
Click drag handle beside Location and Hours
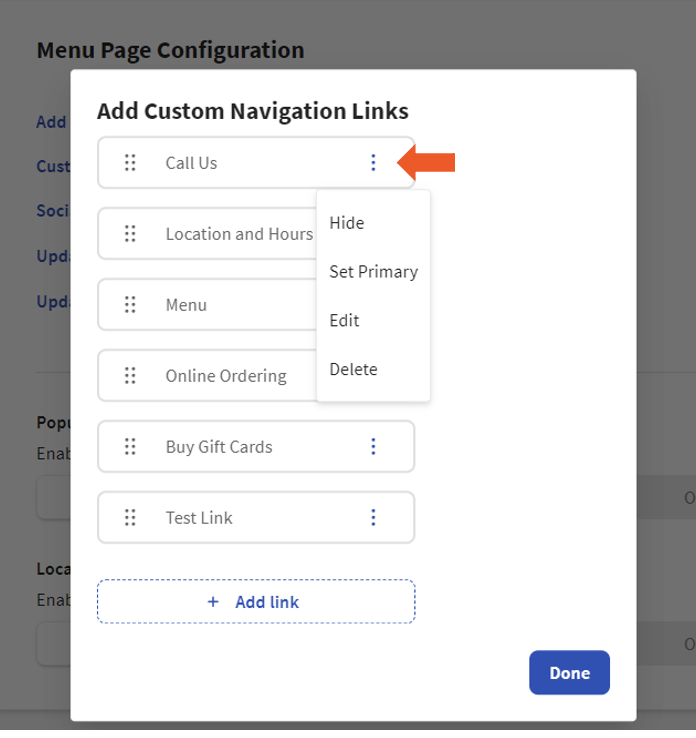click(130, 234)
